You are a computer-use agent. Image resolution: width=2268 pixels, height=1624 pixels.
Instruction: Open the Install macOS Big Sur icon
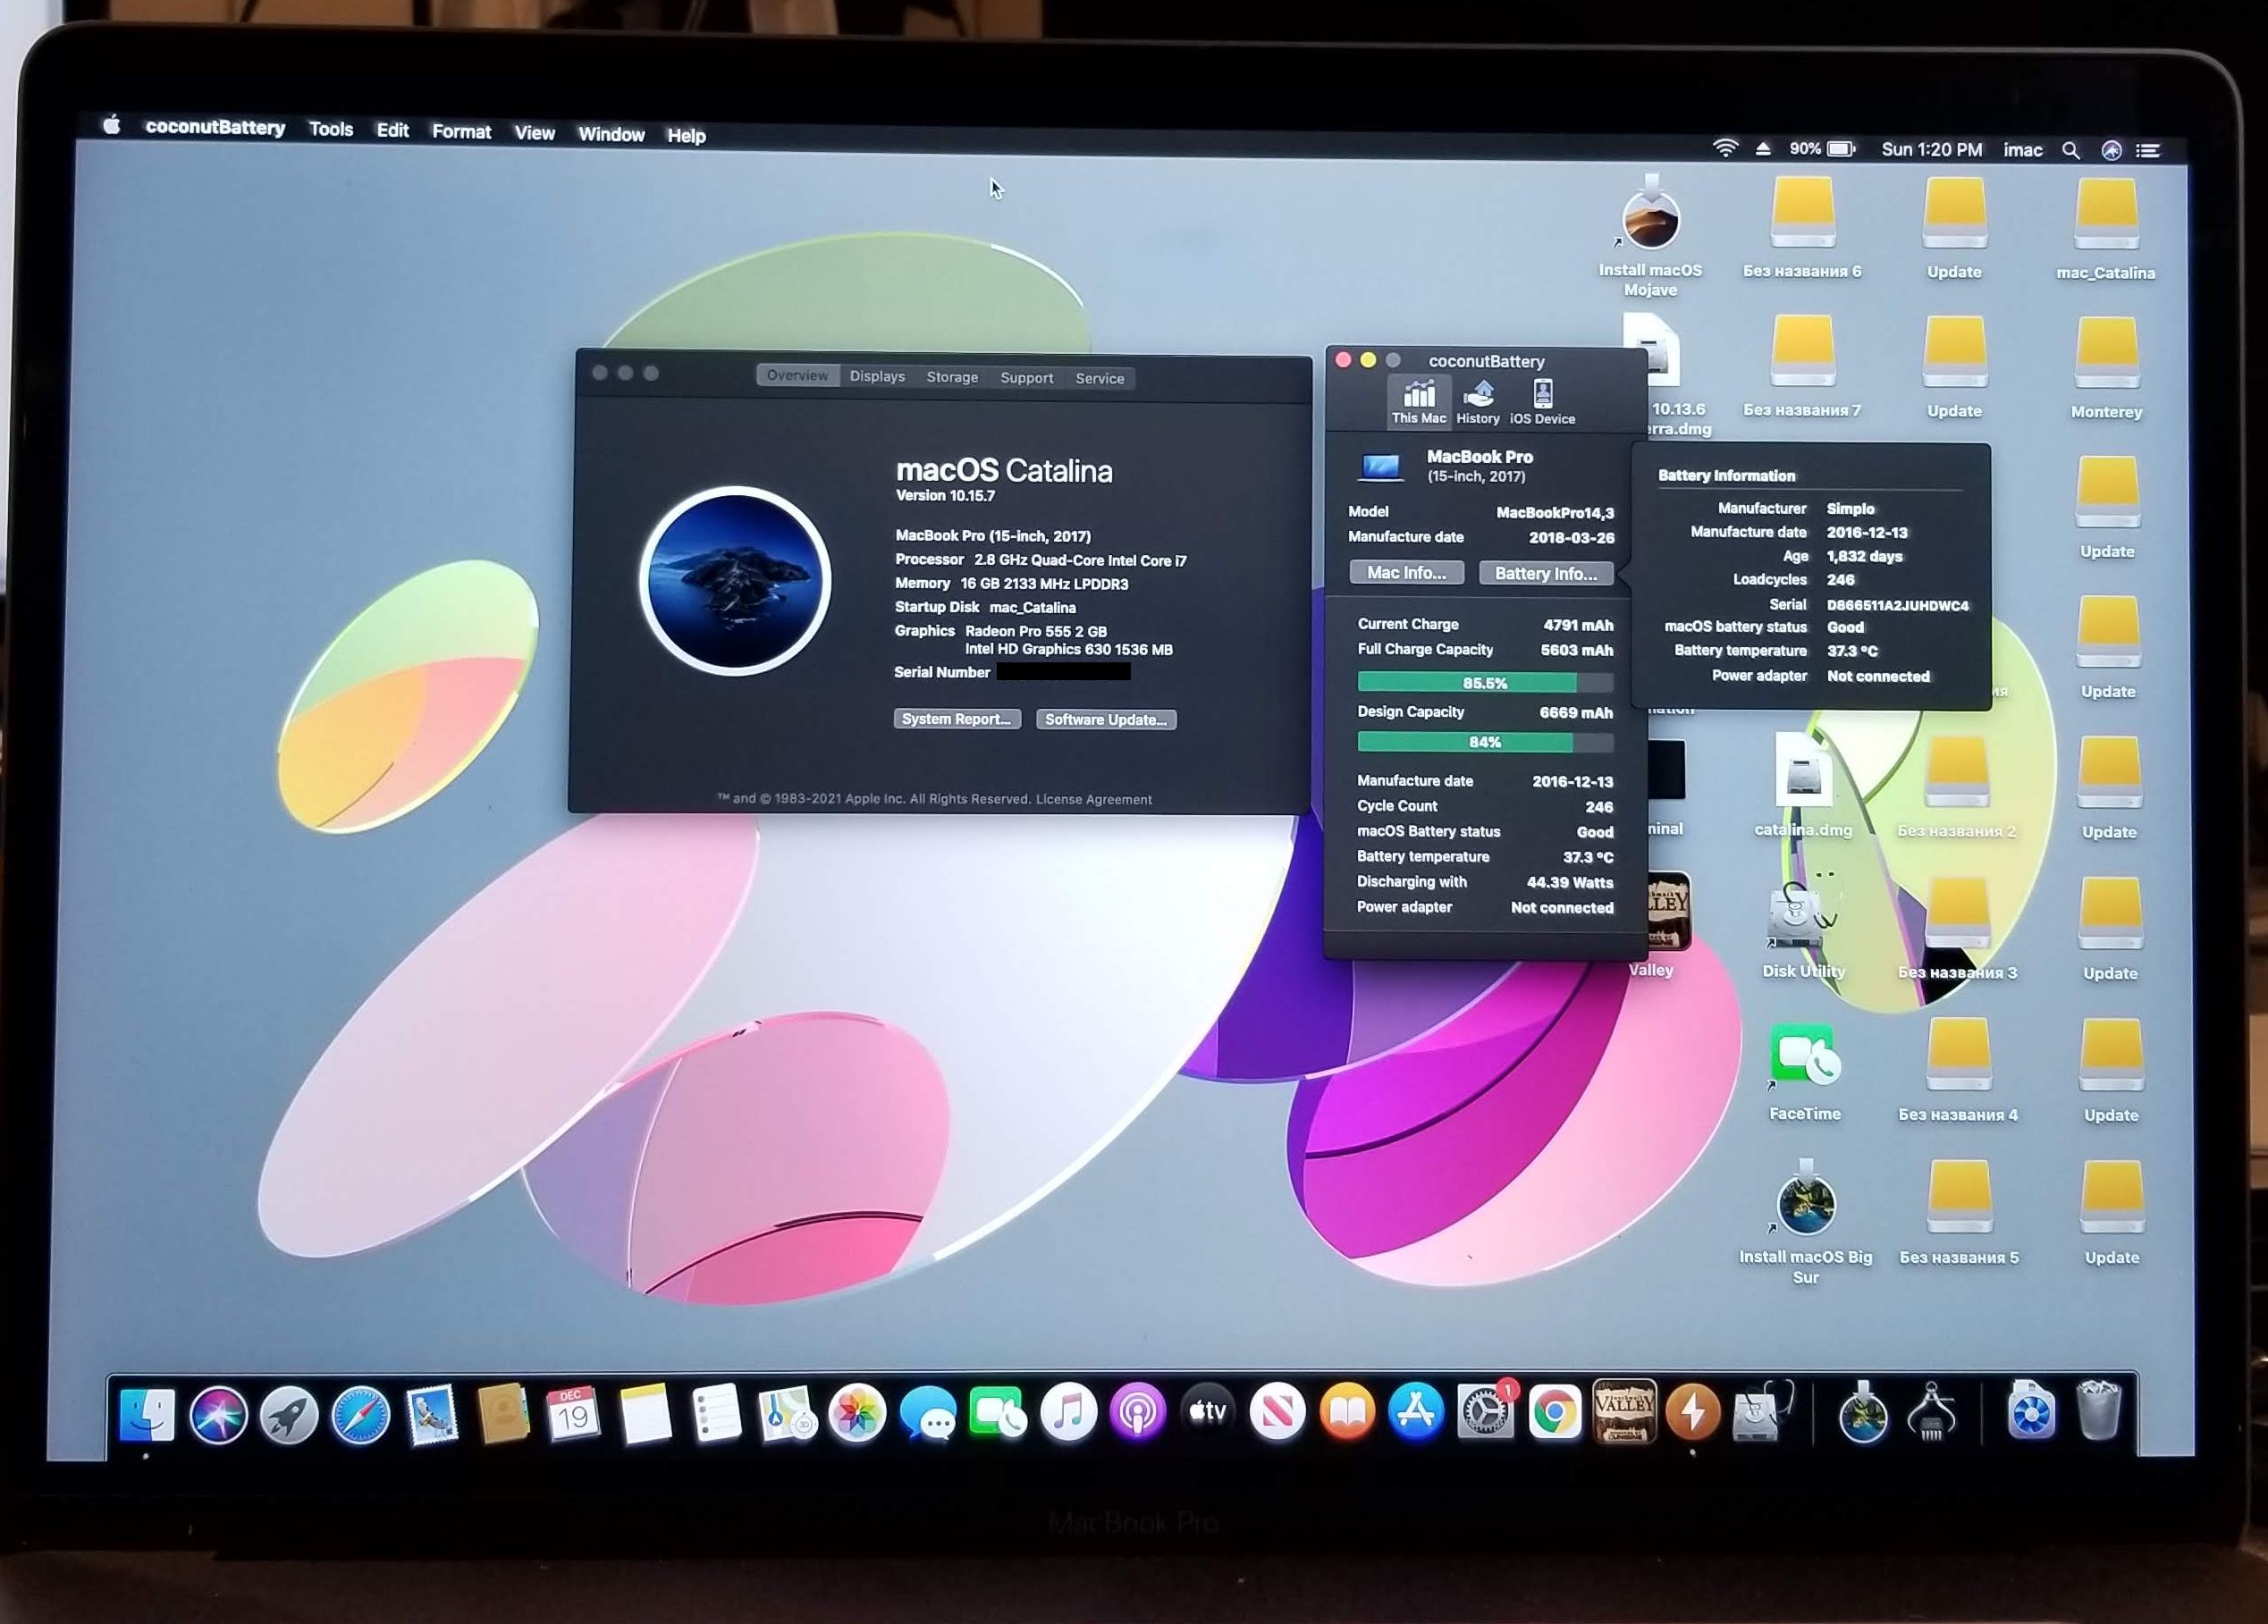coord(1805,1204)
